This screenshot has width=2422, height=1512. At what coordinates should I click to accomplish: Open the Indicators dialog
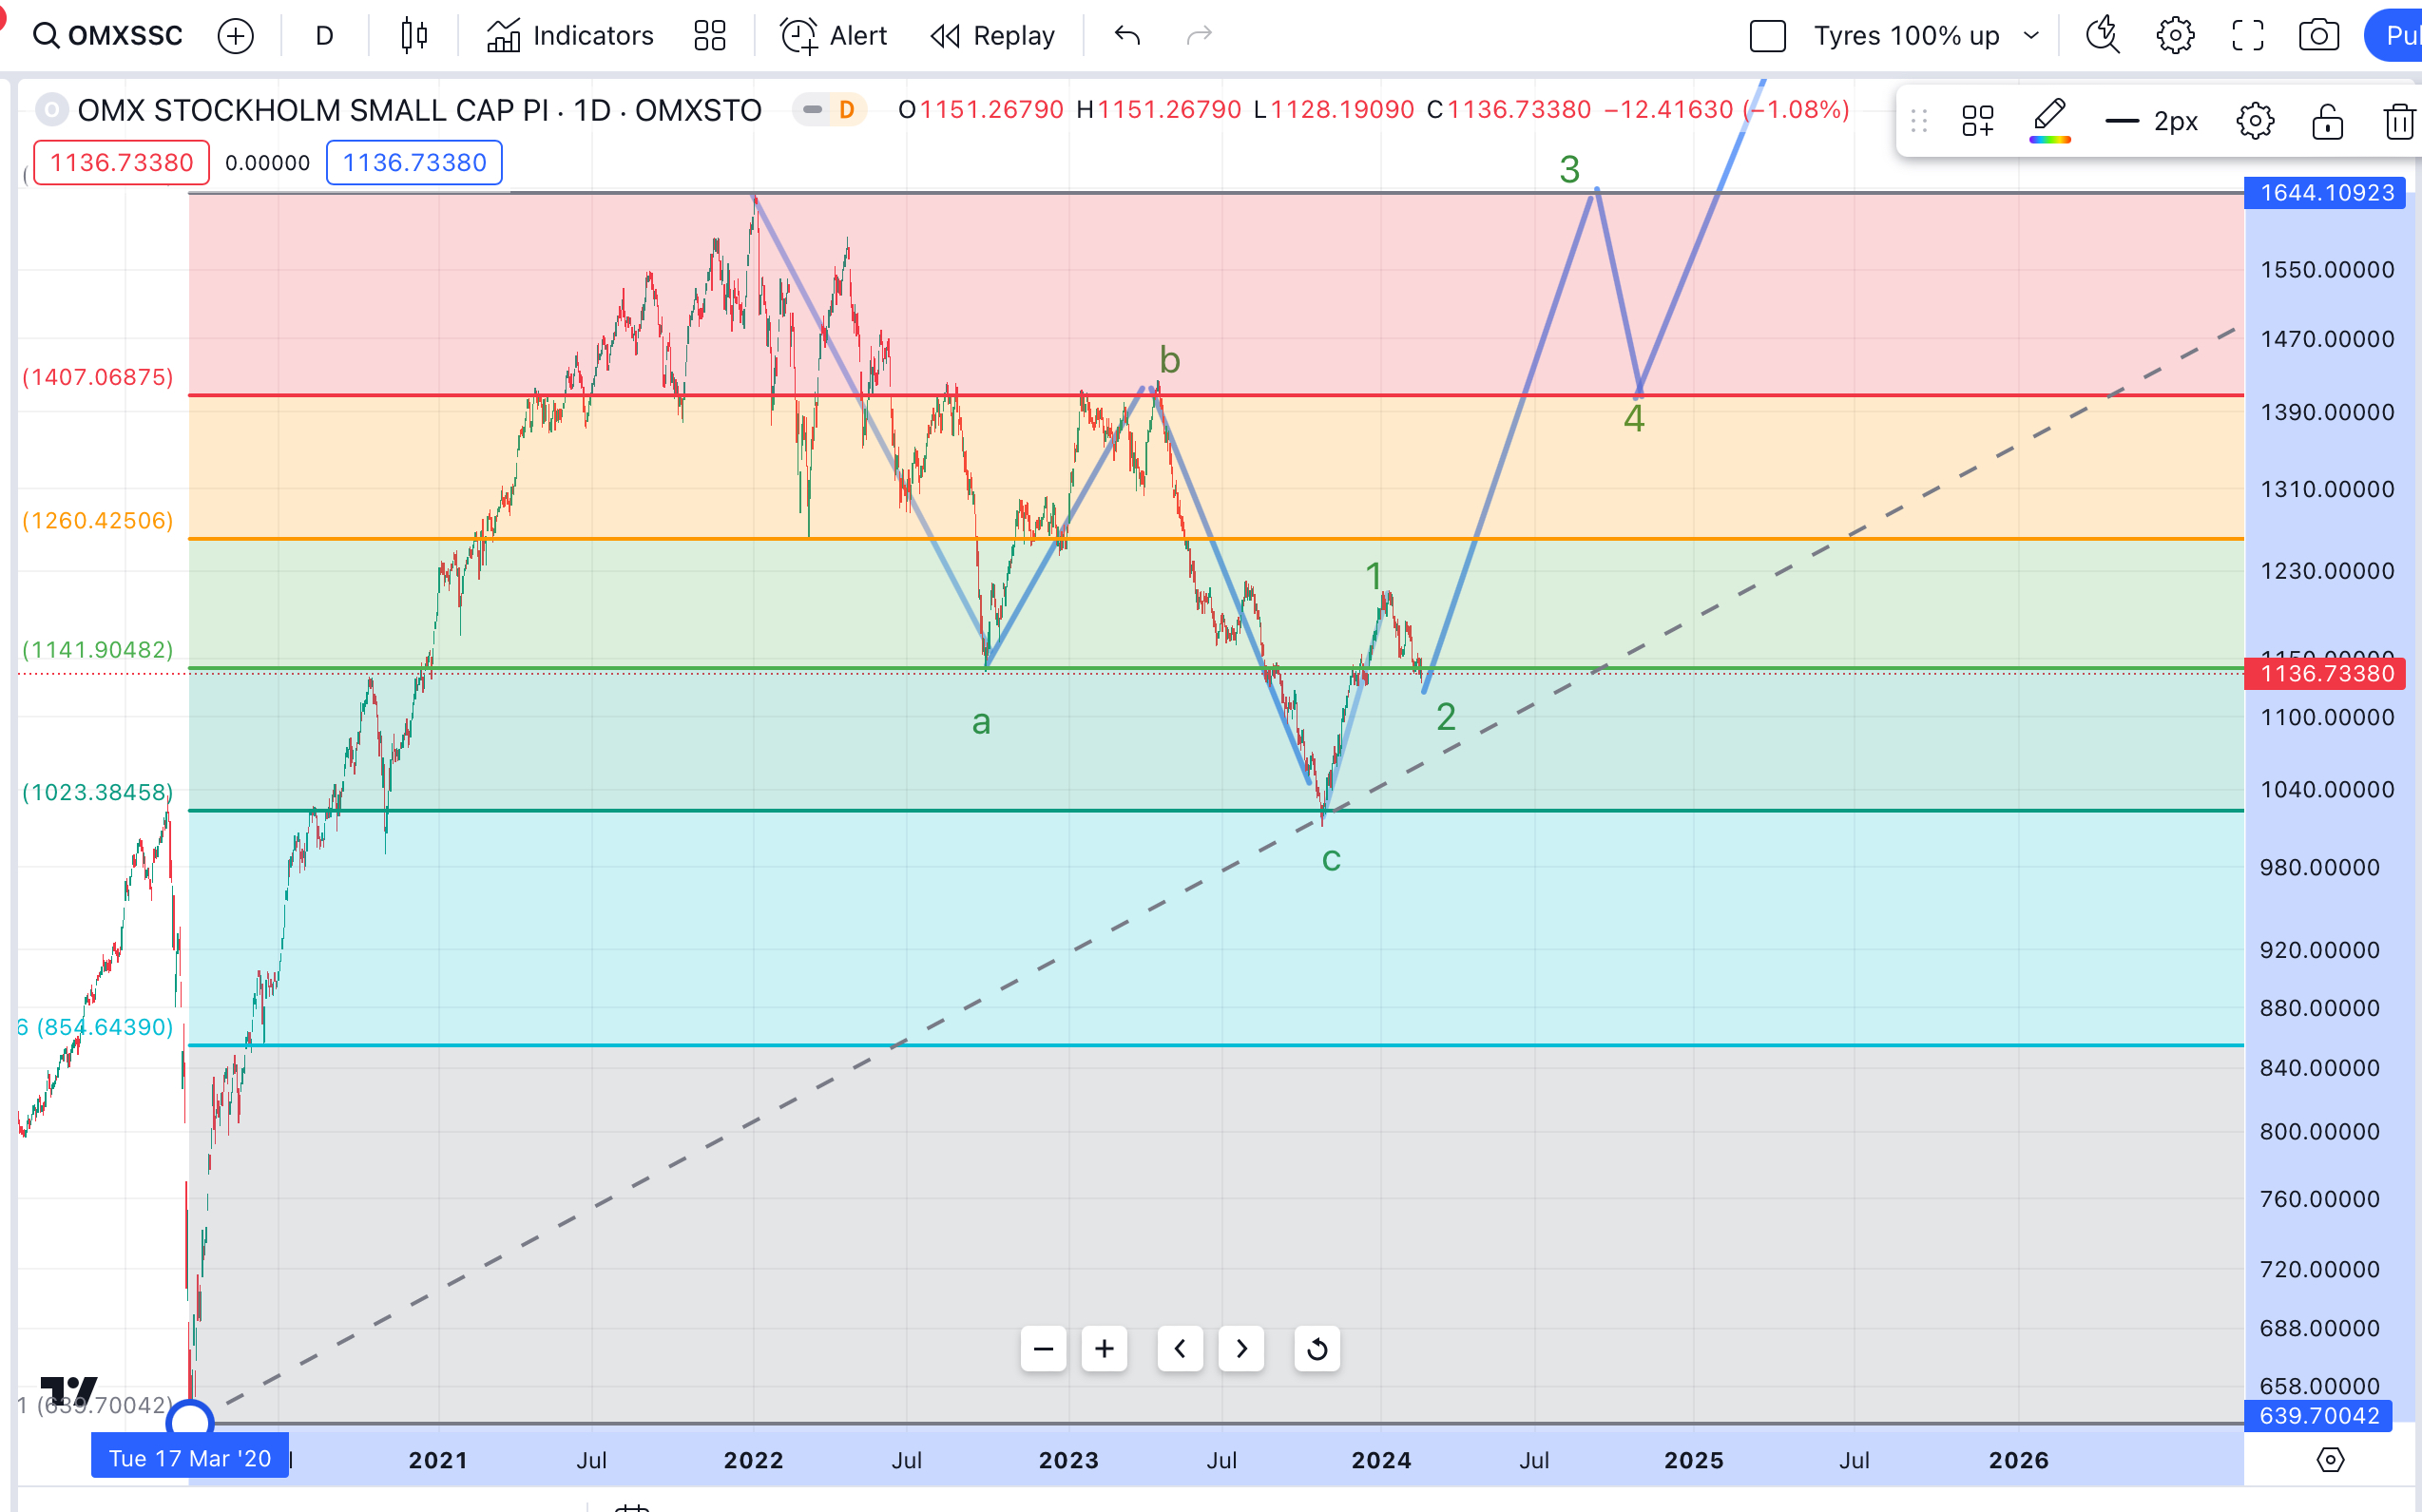pyautogui.click(x=570, y=36)
